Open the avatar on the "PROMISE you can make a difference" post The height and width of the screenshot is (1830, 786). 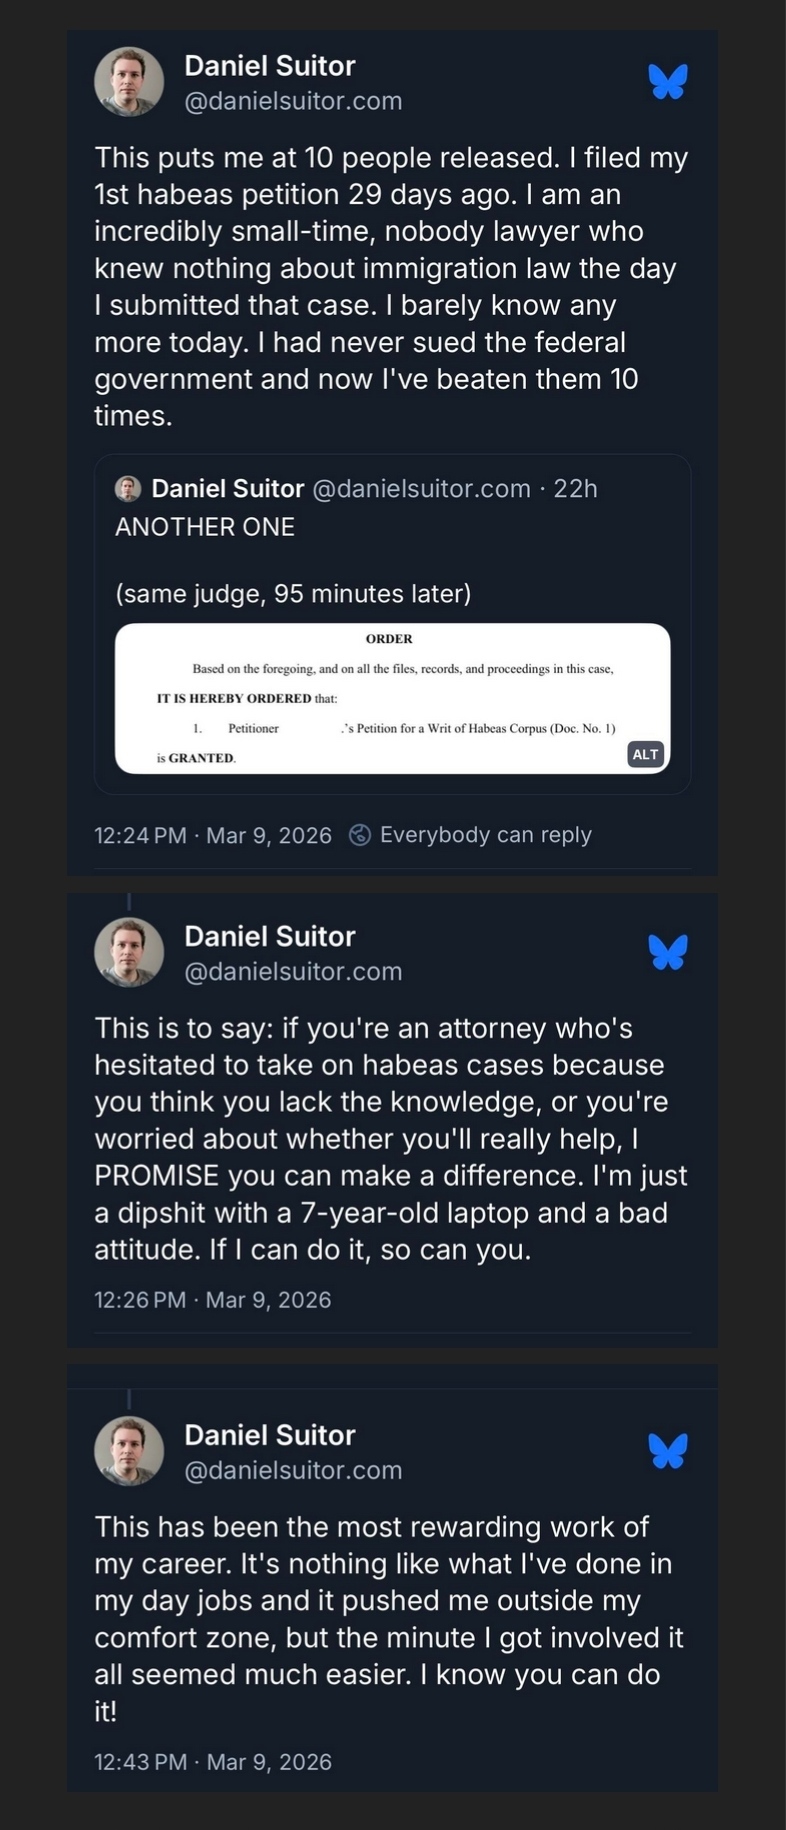pos(129,952)
